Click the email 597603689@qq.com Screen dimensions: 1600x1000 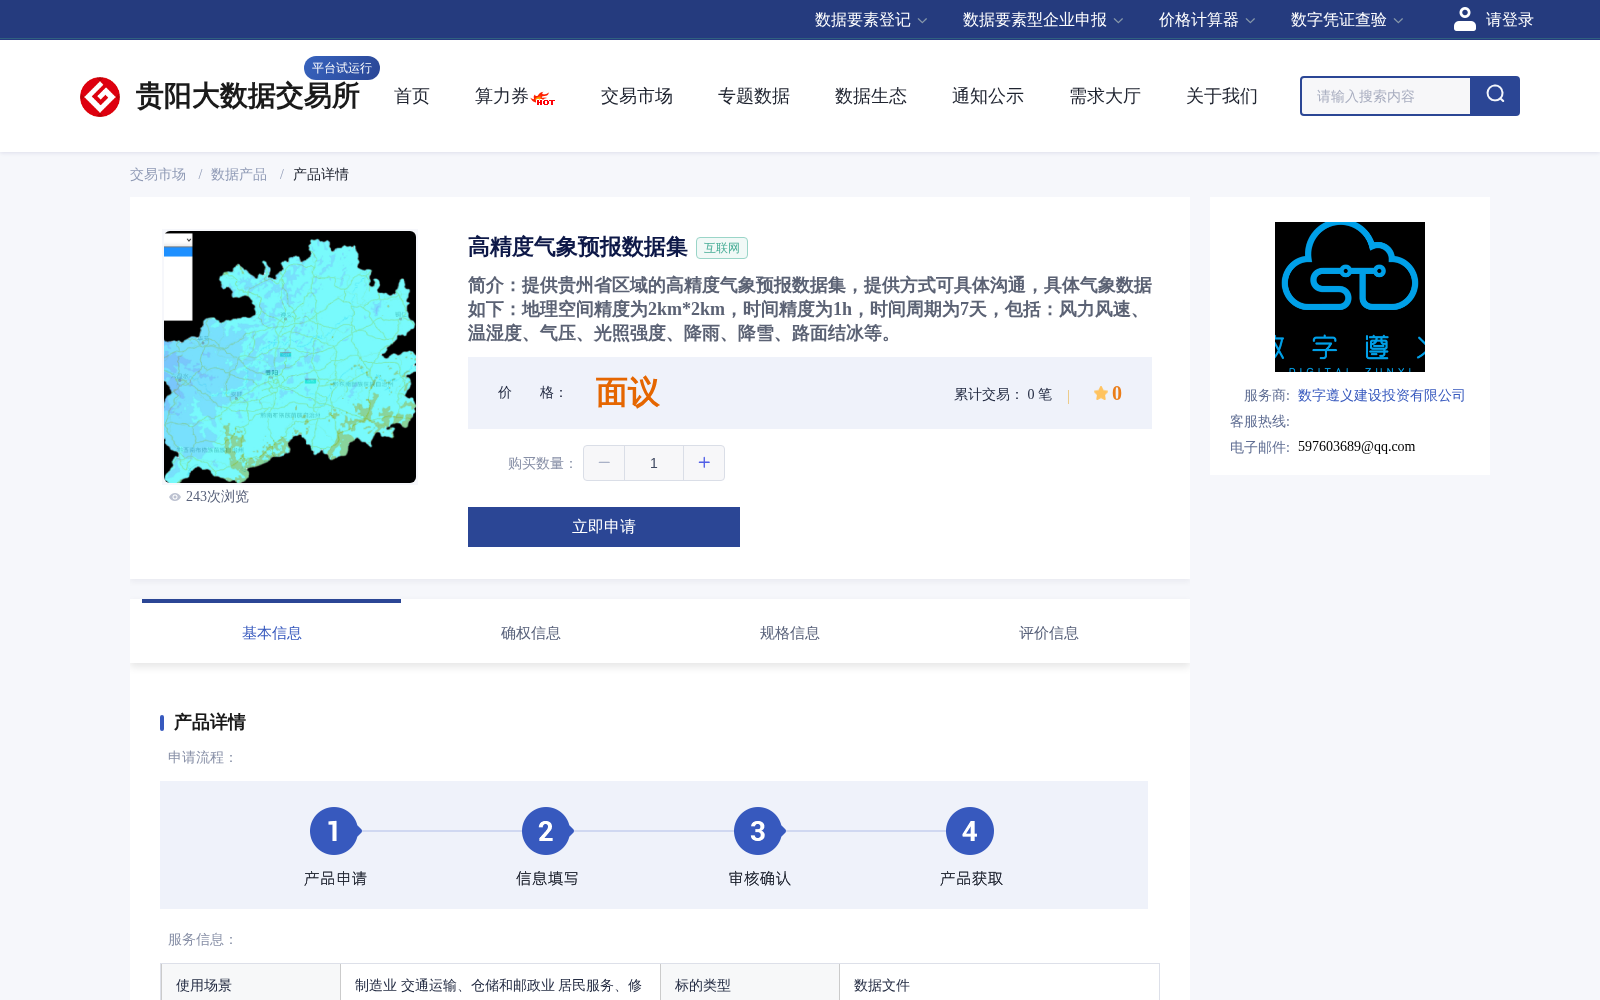(1357, 446)
